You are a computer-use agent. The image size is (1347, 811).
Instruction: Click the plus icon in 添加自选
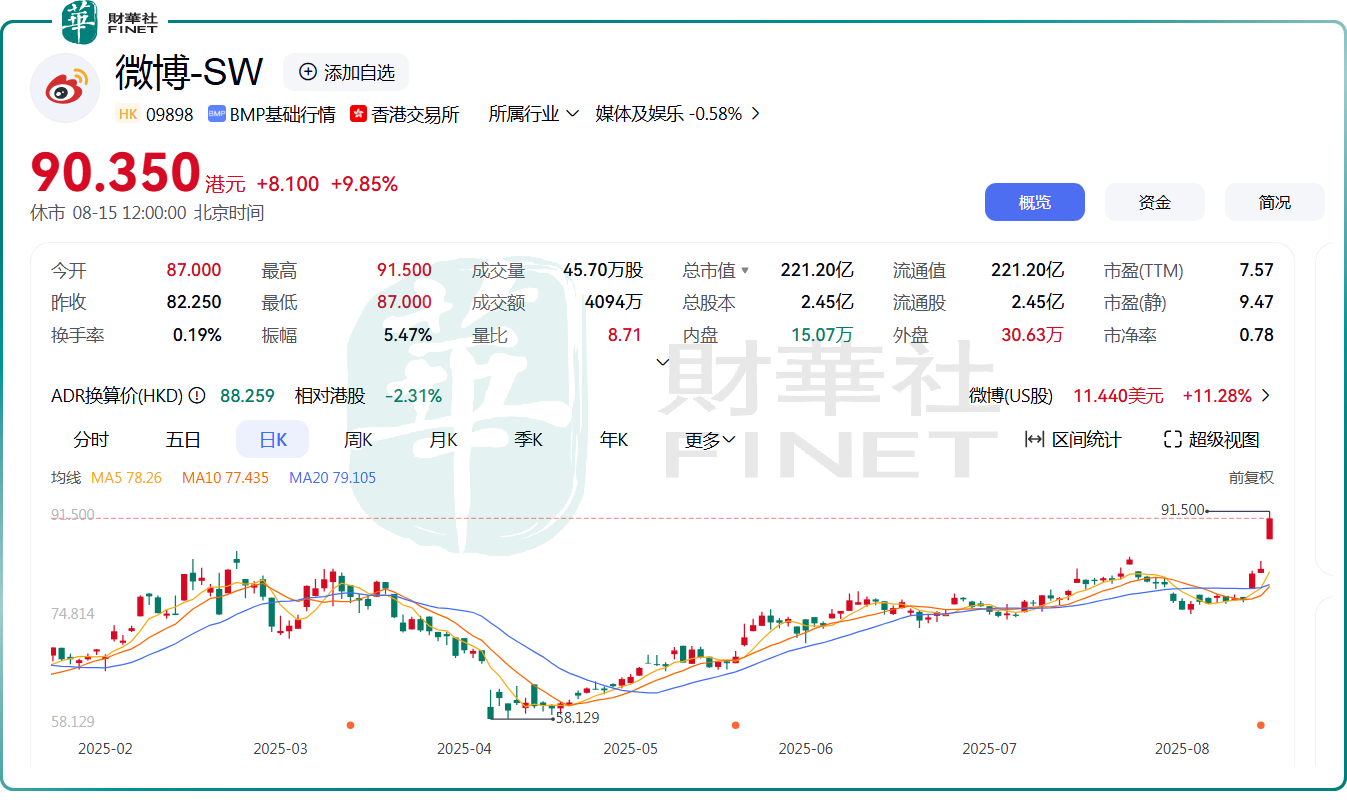[308, 72]
